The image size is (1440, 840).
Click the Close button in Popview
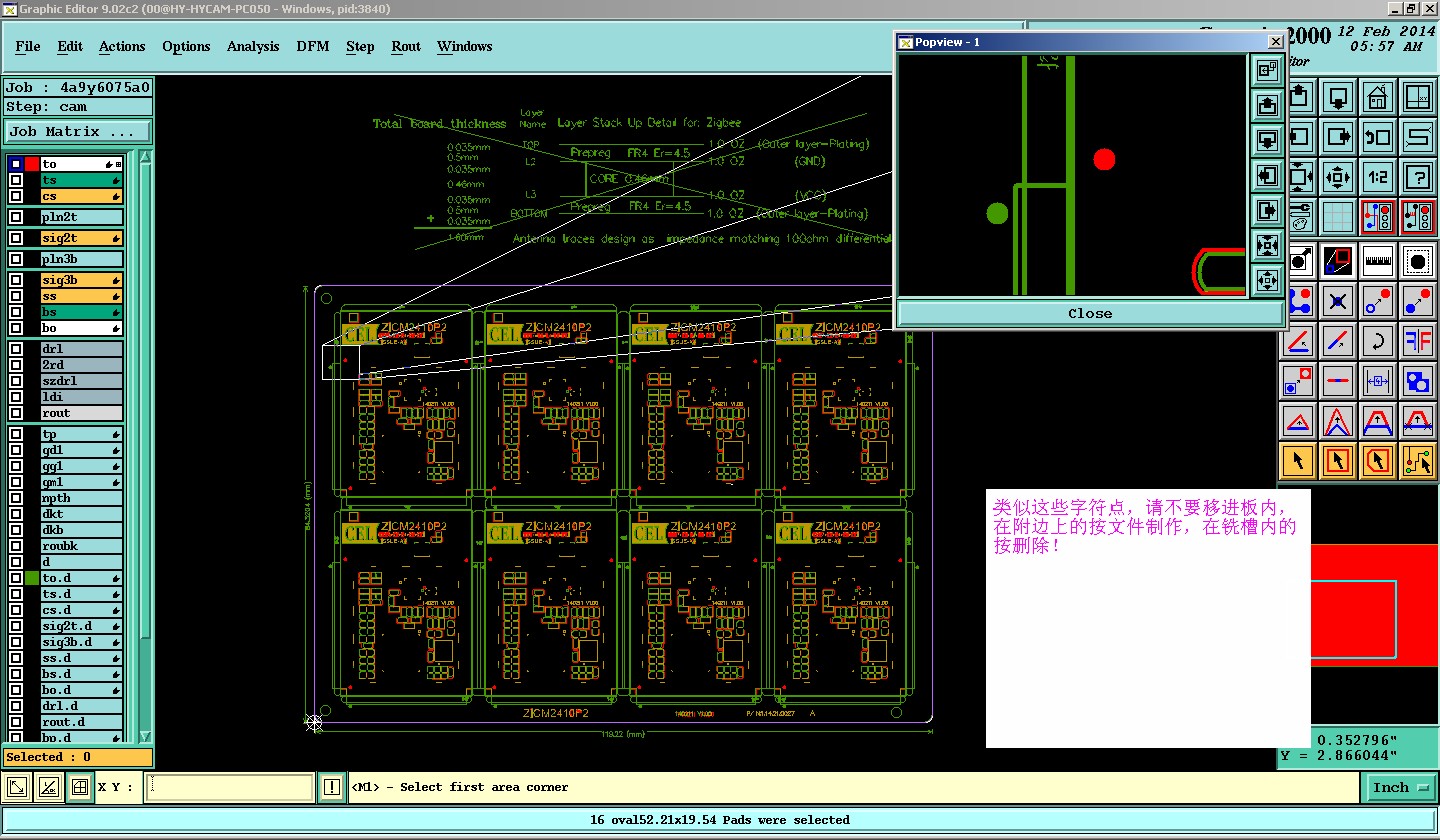[1090, 313]
